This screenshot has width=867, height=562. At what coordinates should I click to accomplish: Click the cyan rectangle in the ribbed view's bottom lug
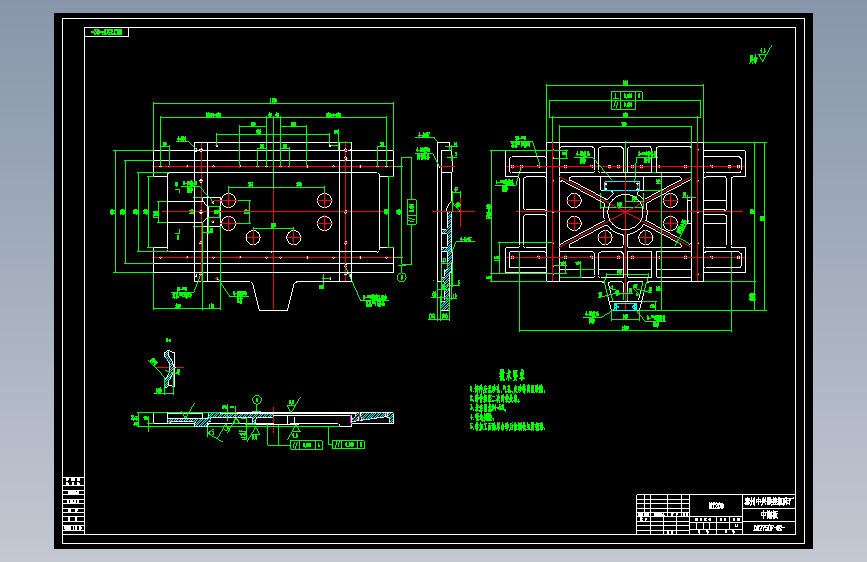(625, 306)
